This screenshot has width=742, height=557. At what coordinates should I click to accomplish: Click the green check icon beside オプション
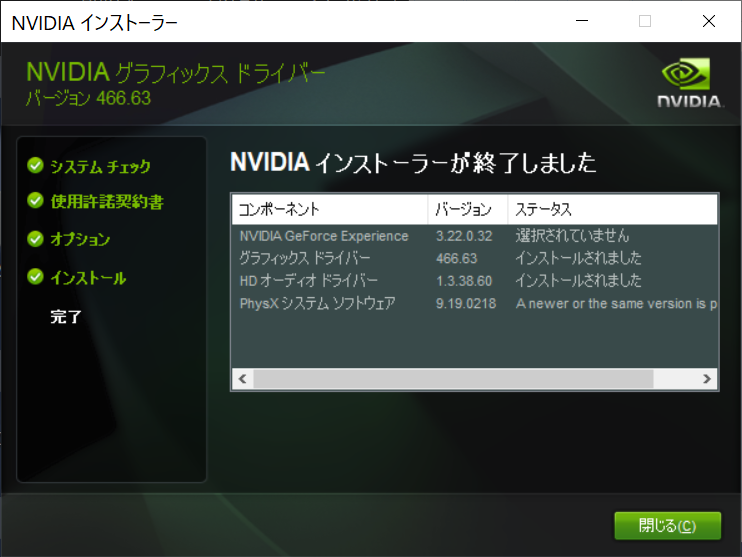[35, 239]
